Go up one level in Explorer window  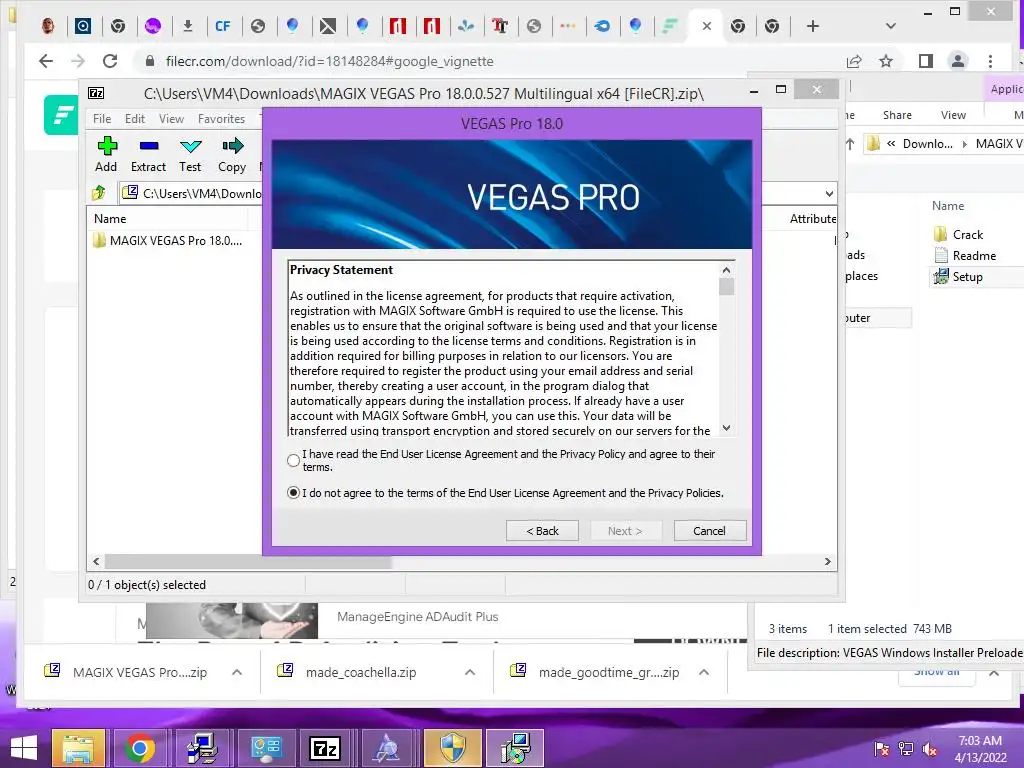(x=850, y=144)
